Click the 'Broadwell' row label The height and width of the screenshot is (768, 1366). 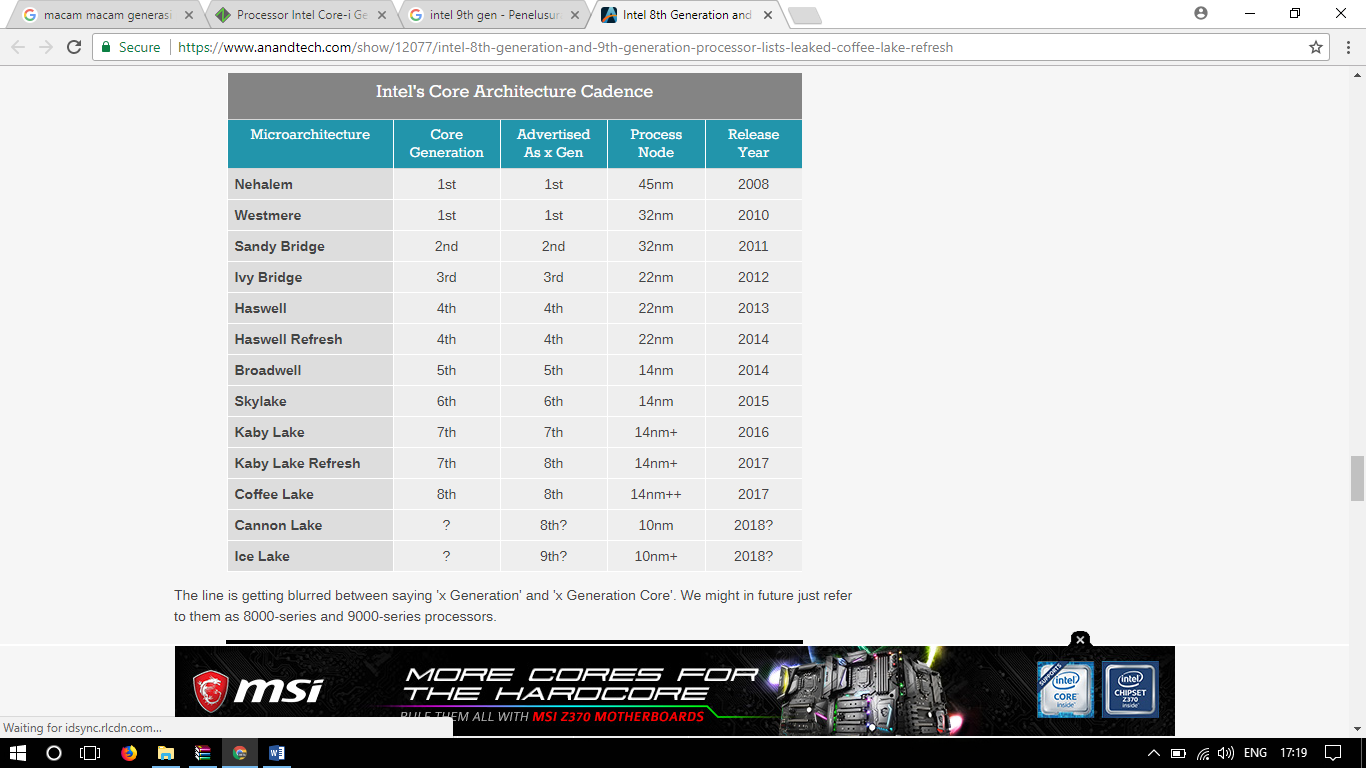(x=268, y=370)
